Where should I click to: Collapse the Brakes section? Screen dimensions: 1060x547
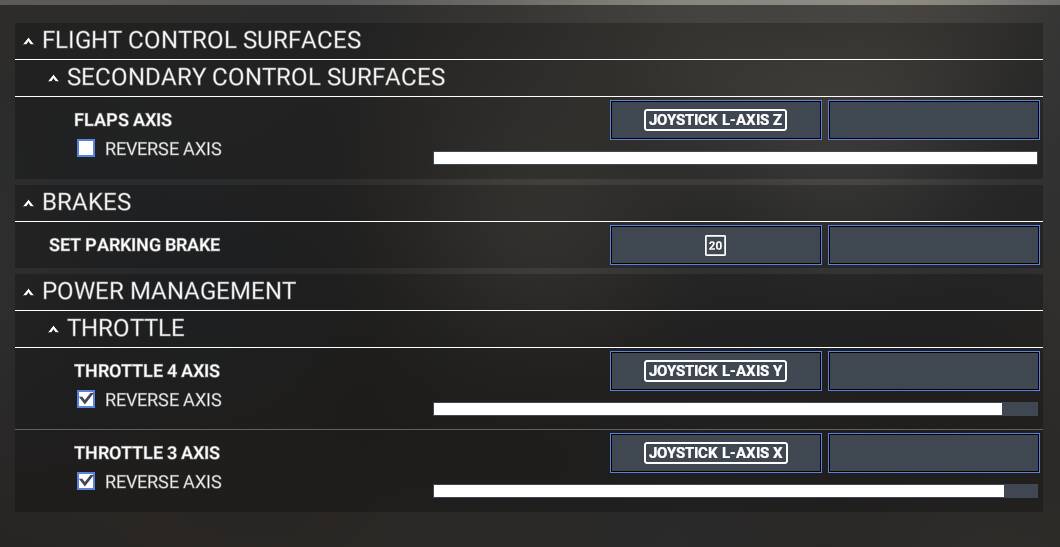29,203
